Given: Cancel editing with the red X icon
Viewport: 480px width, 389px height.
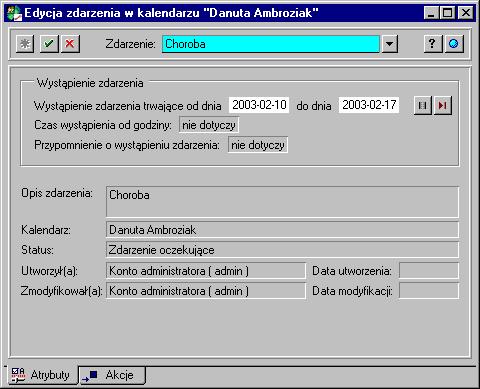Looking at the screenshot, I should [70, 44].
